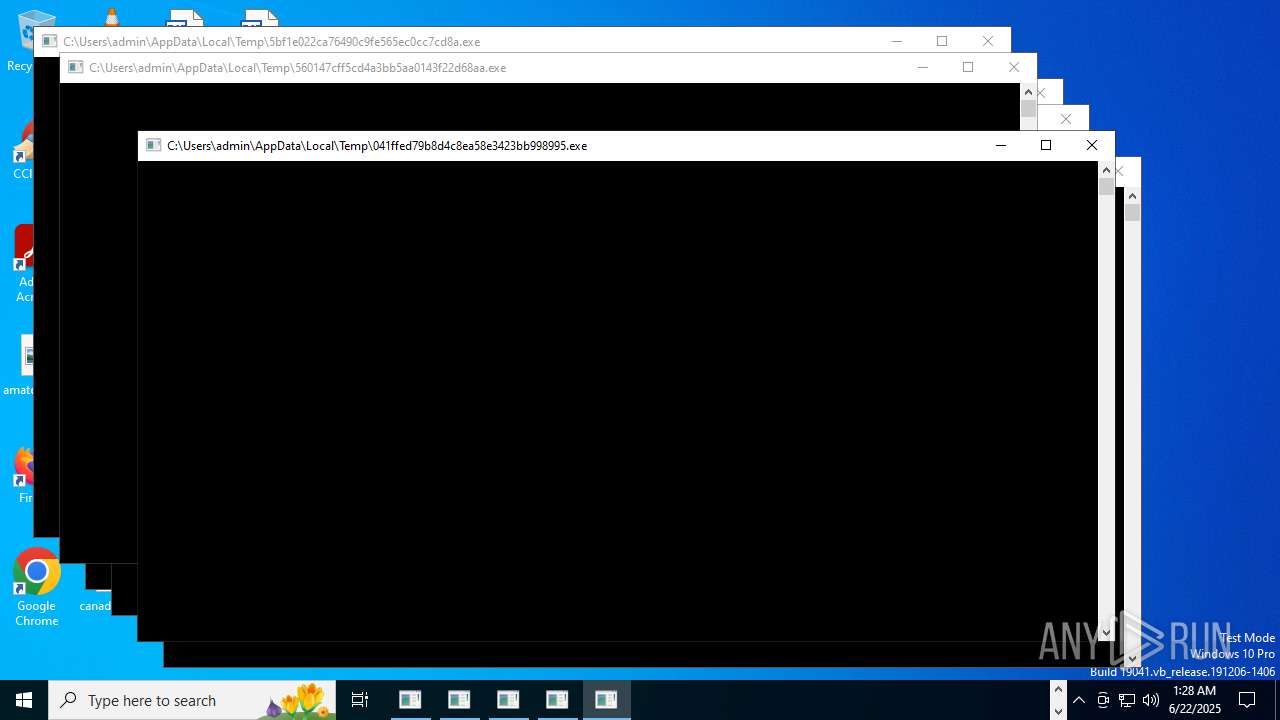Click scroll-down arrow in 041ffed window scrollbar

[x=1106, y=632]
